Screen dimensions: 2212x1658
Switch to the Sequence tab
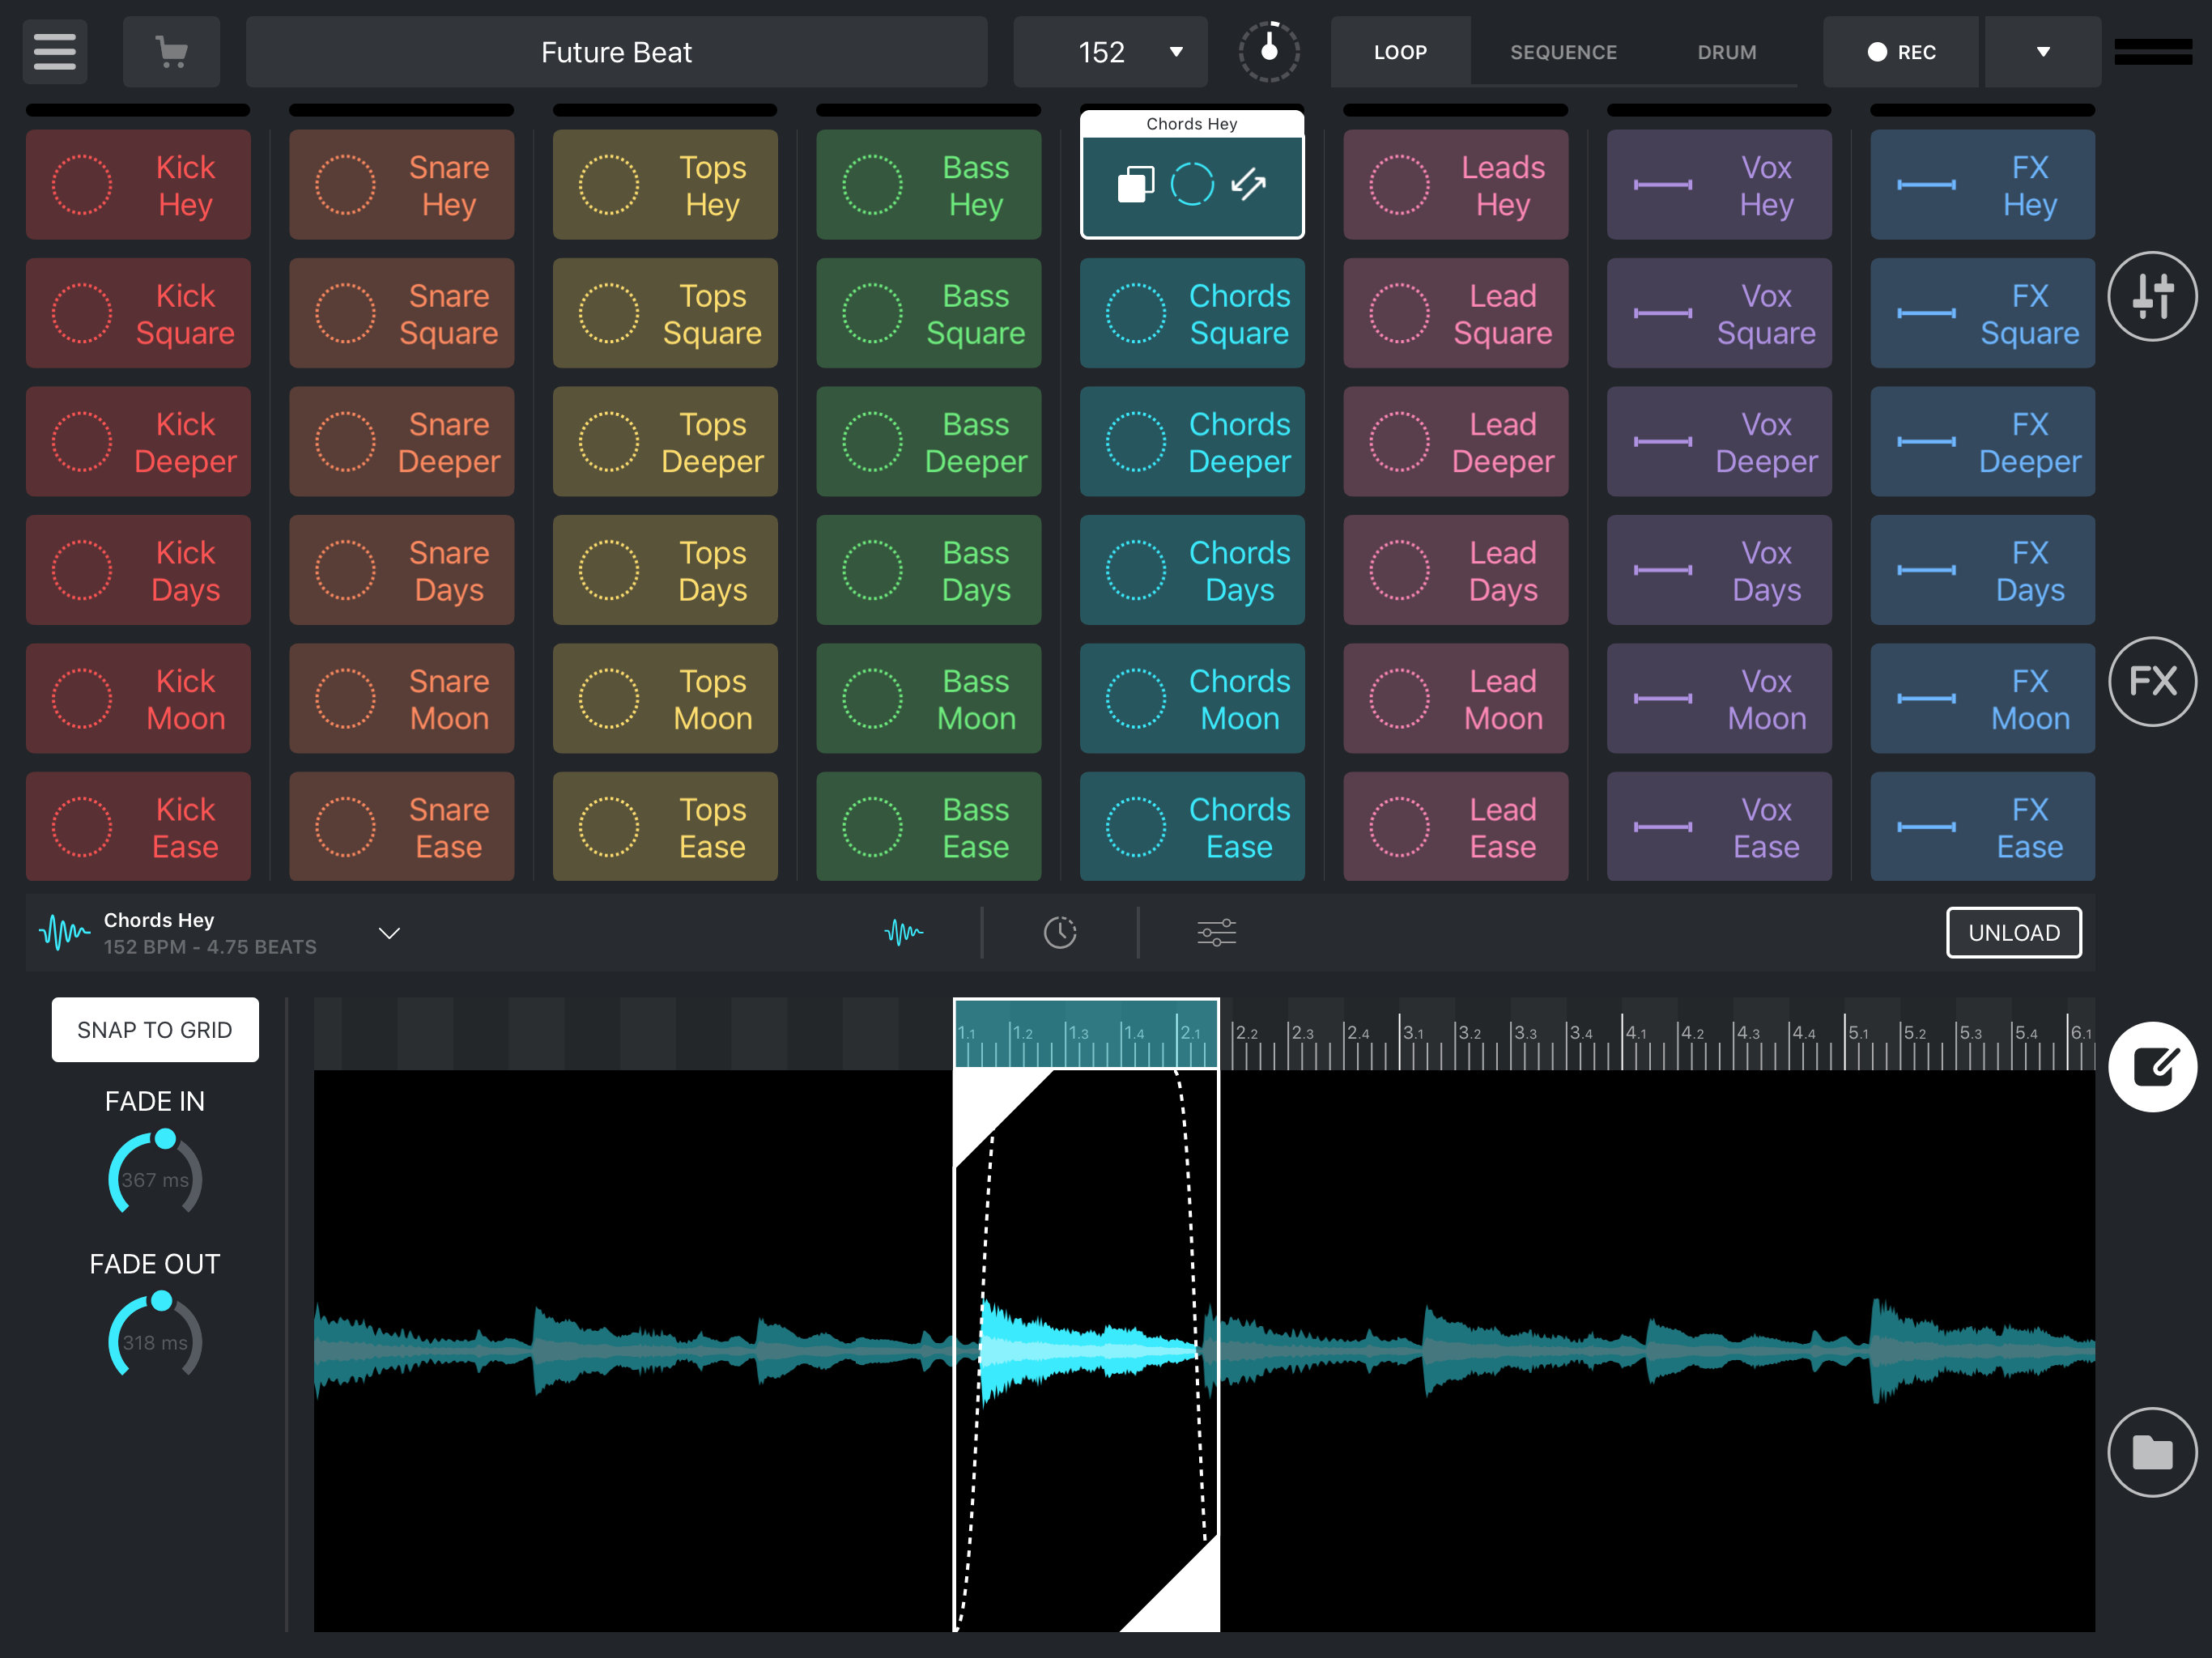pos(1562,52)
